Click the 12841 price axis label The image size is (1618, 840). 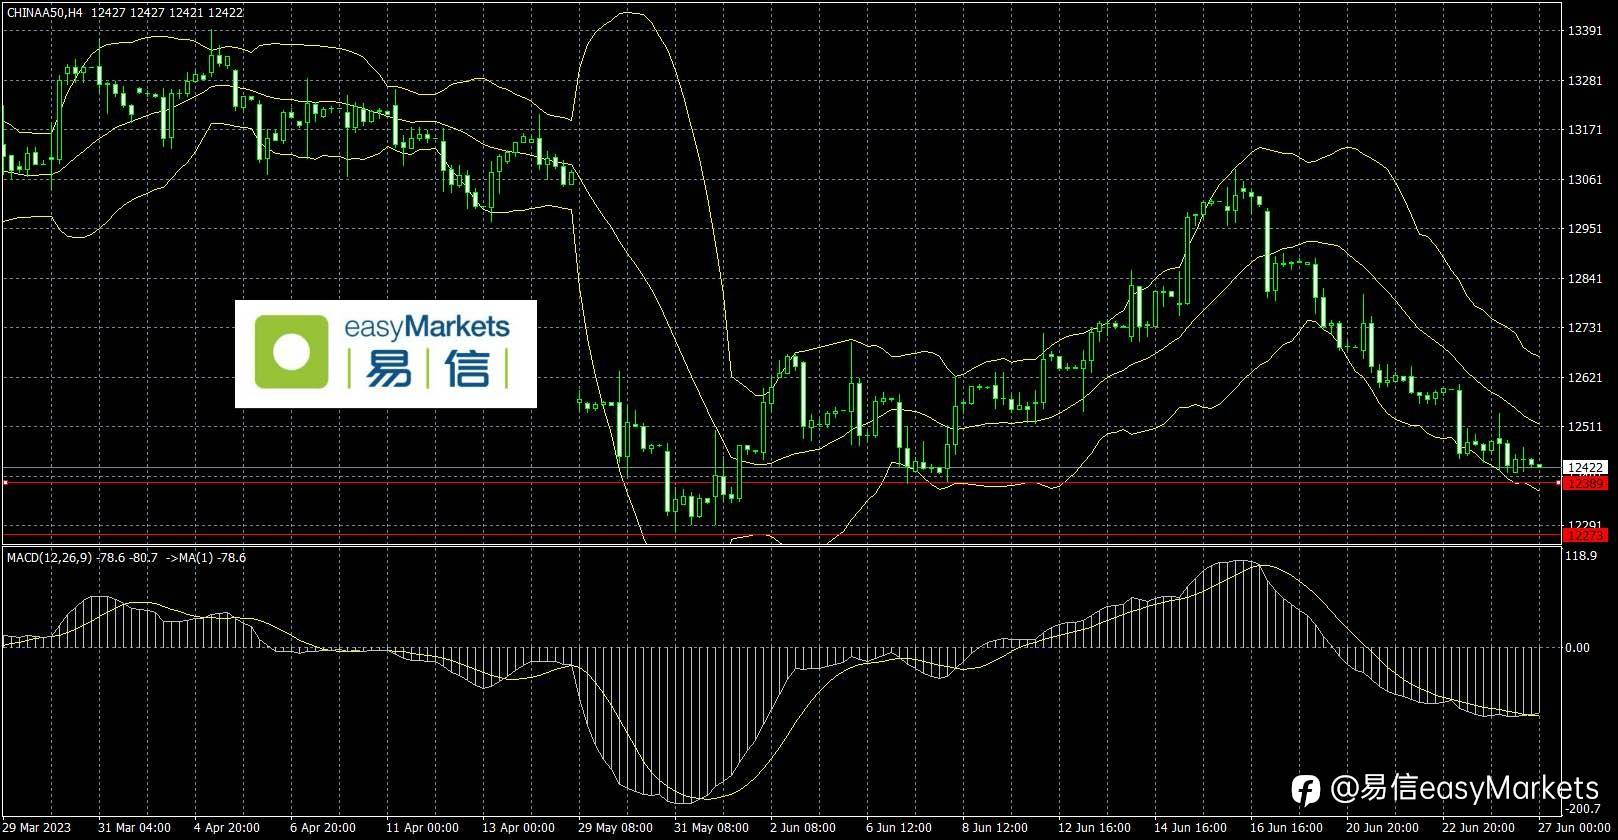(1585, 279)
